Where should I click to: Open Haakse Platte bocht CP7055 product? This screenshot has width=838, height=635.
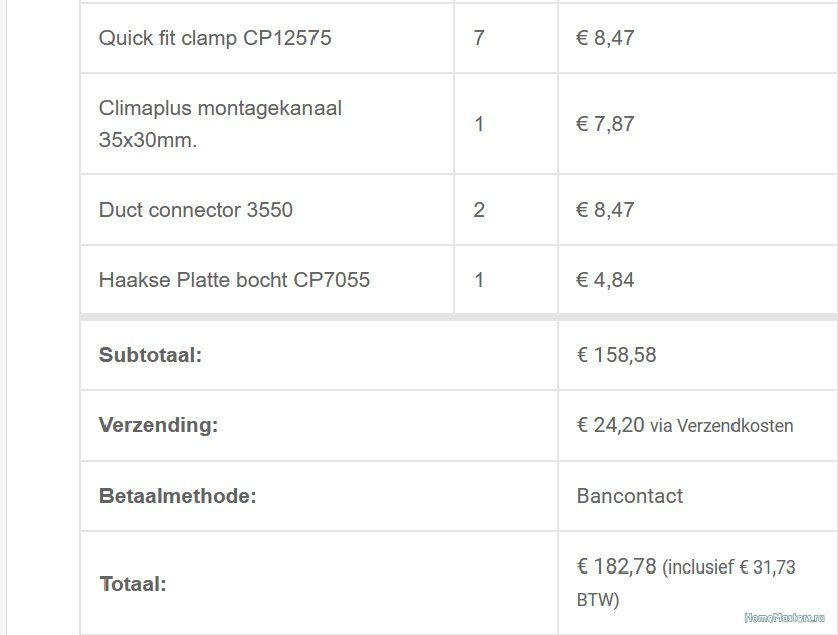click(234, 280)
